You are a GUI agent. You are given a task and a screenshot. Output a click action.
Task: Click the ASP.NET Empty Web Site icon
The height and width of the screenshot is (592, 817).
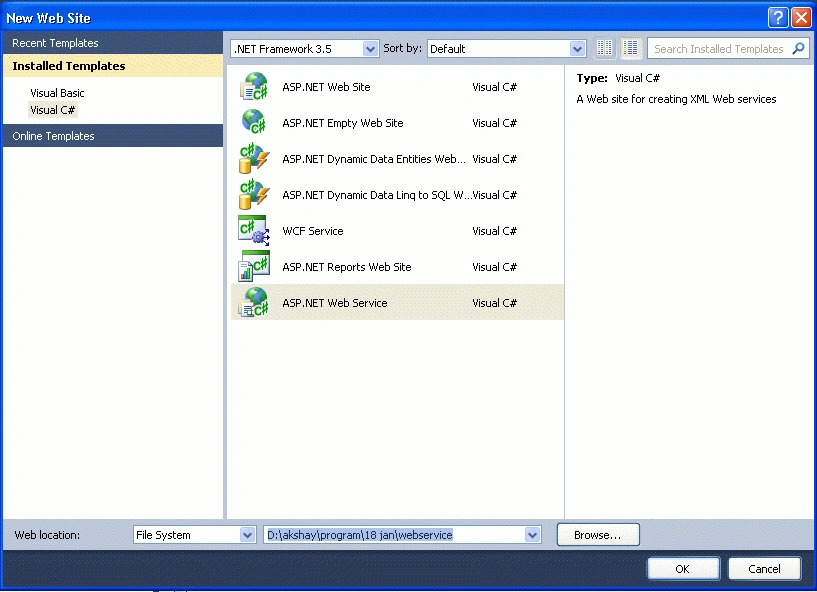coord(254,122)
